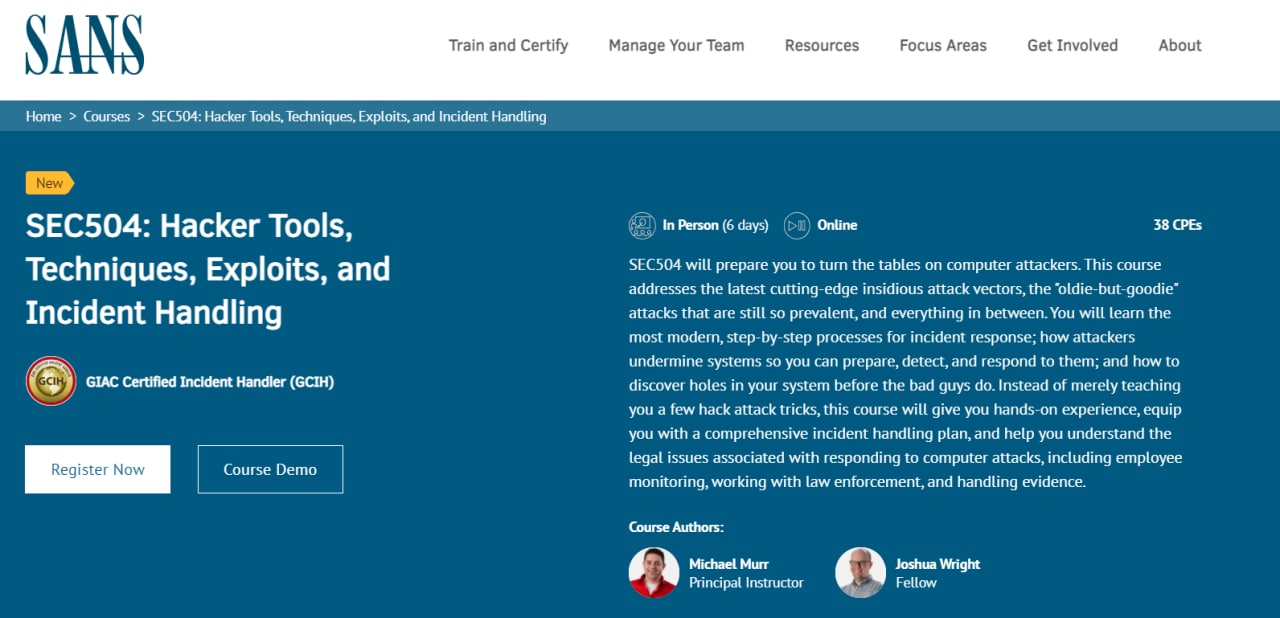Screen dimensions: 1280x618
Task: Select the In Person (6 days) label
Action: [715, 225]
